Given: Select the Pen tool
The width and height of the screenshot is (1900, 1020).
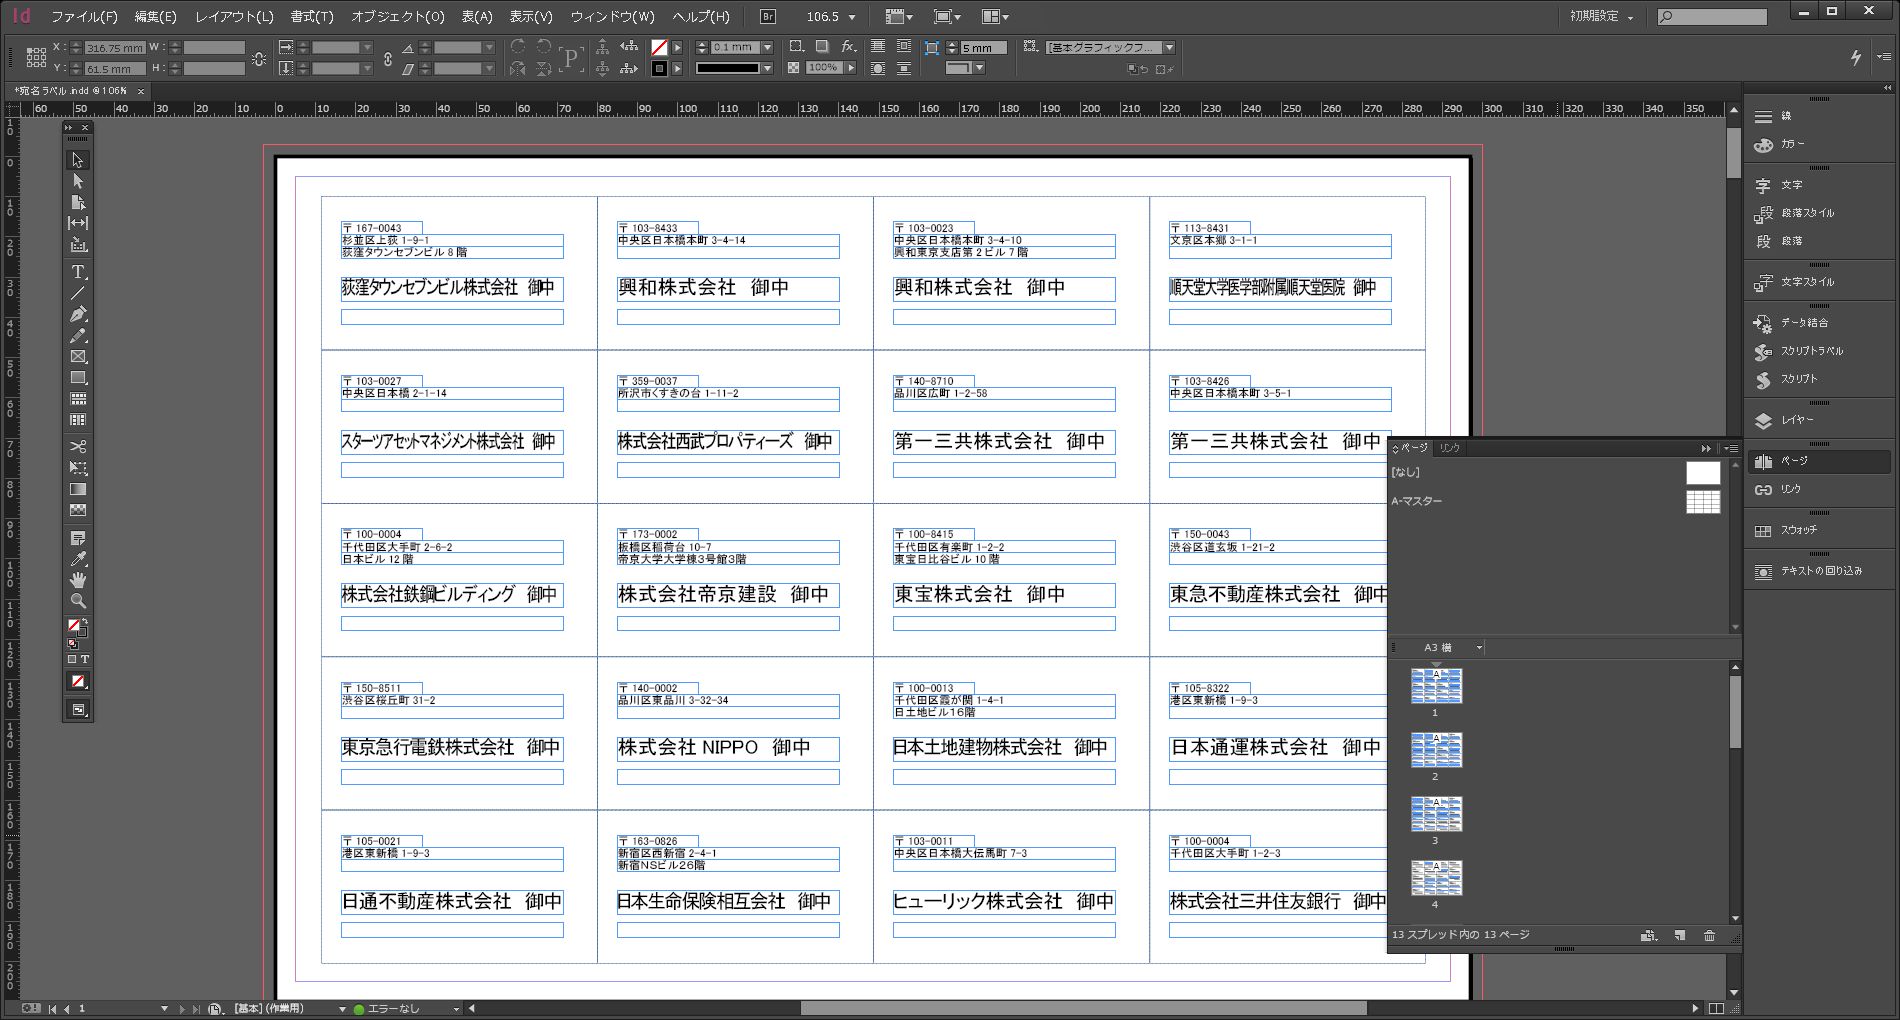Looking at the screenshot, I should click(x=78, y=314).
